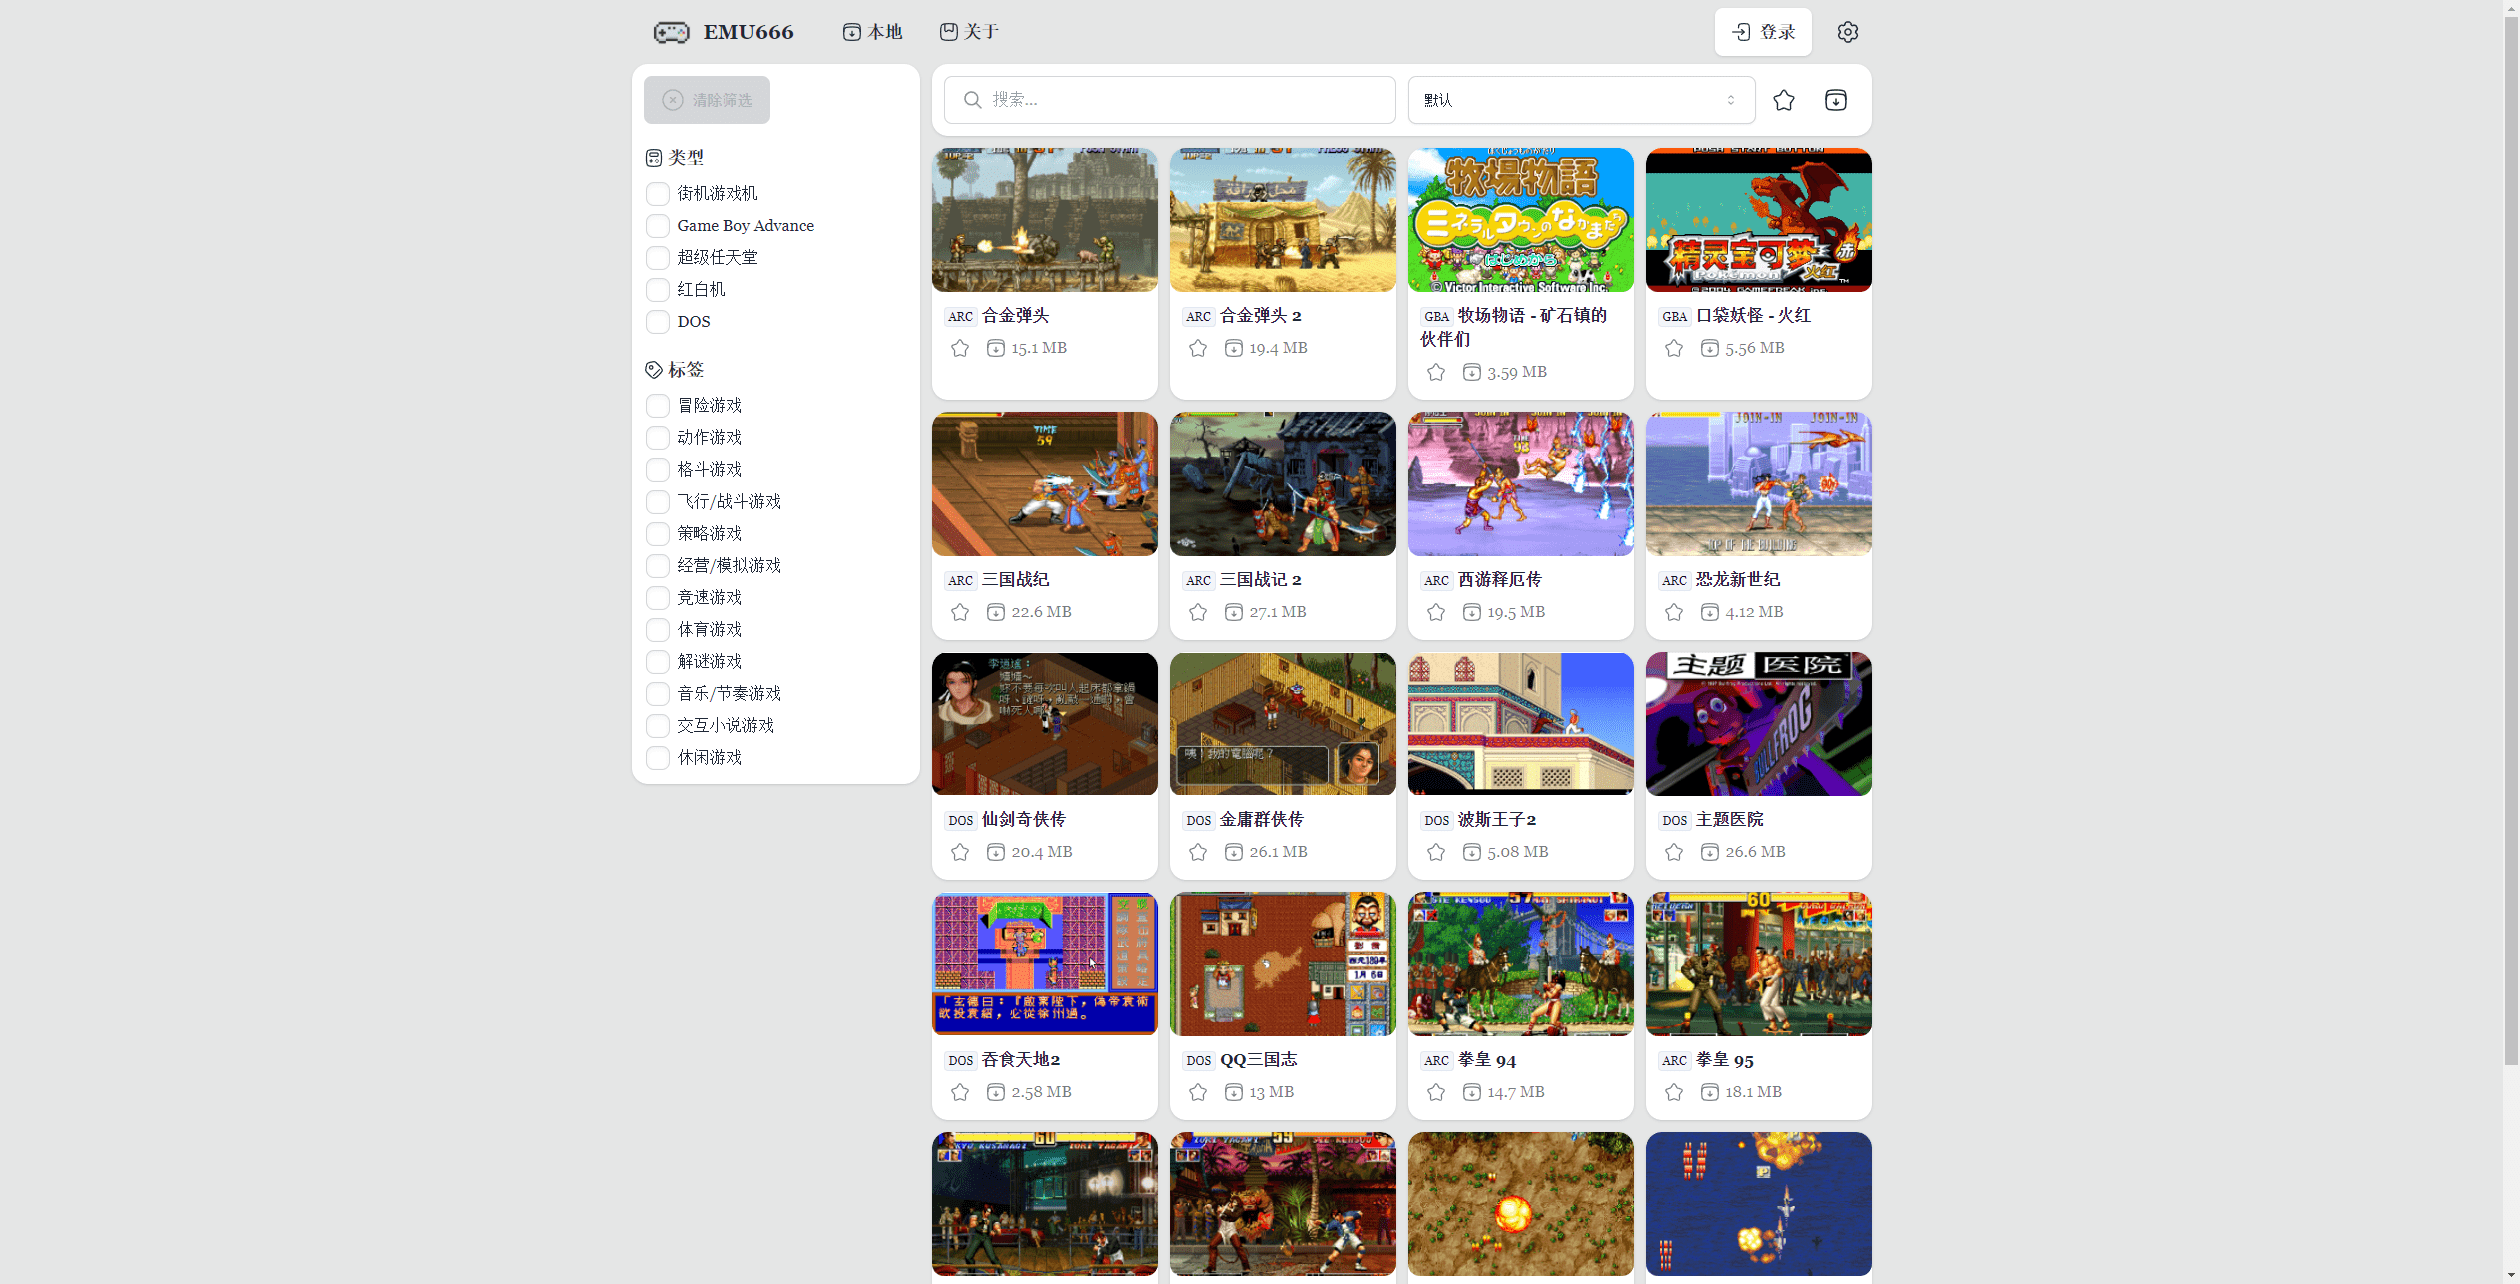Click download icon for 拳皇 94
Screen dimensions: 2520x1284
point(1472,1092)
